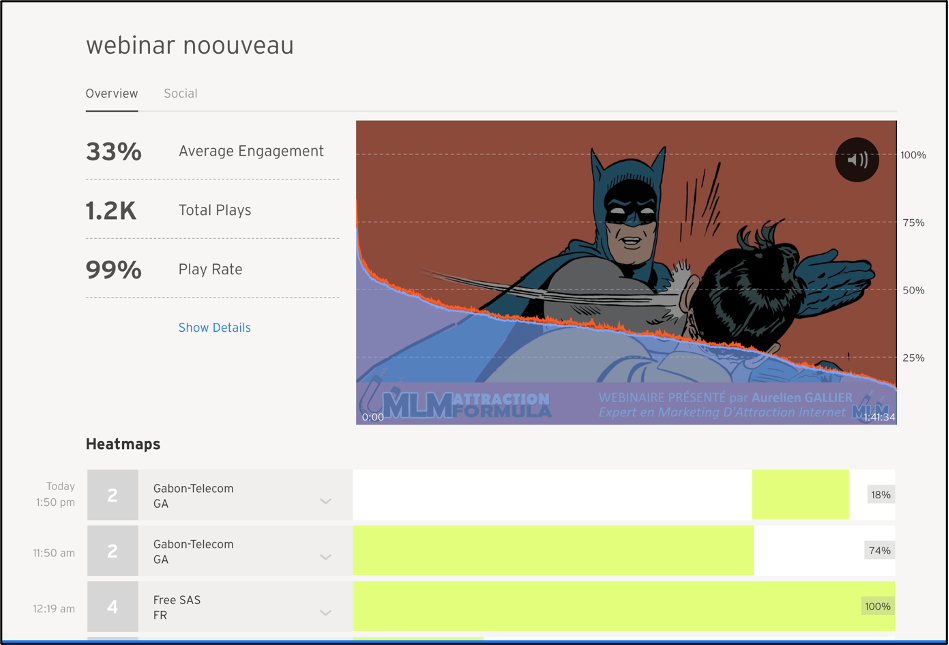Click the 18% heatmap viewing bar

[x=800, y=494]
